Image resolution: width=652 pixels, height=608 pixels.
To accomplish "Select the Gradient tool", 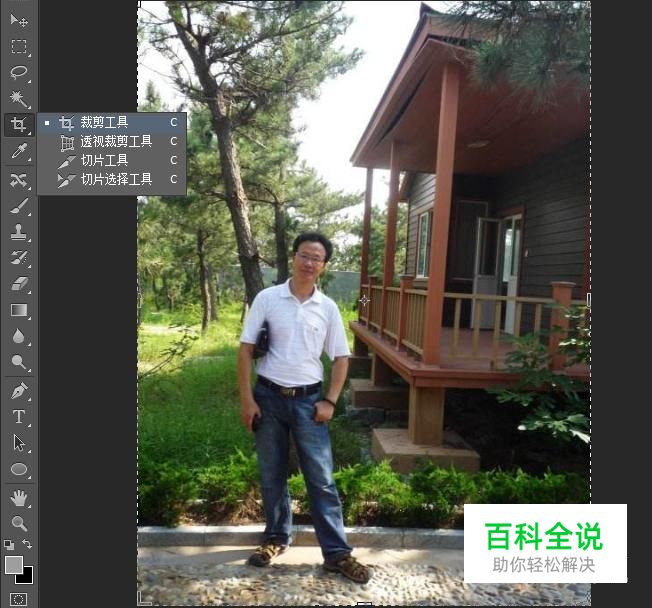I will click(x=19, y=310).
